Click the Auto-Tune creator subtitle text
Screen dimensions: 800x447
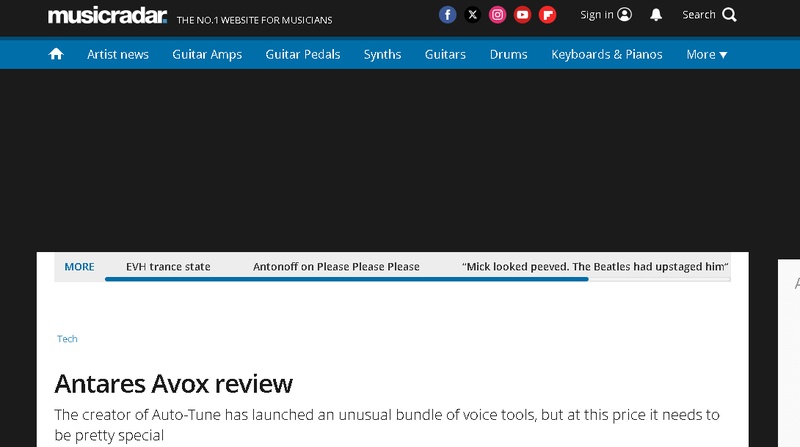[x=387, y=425]
